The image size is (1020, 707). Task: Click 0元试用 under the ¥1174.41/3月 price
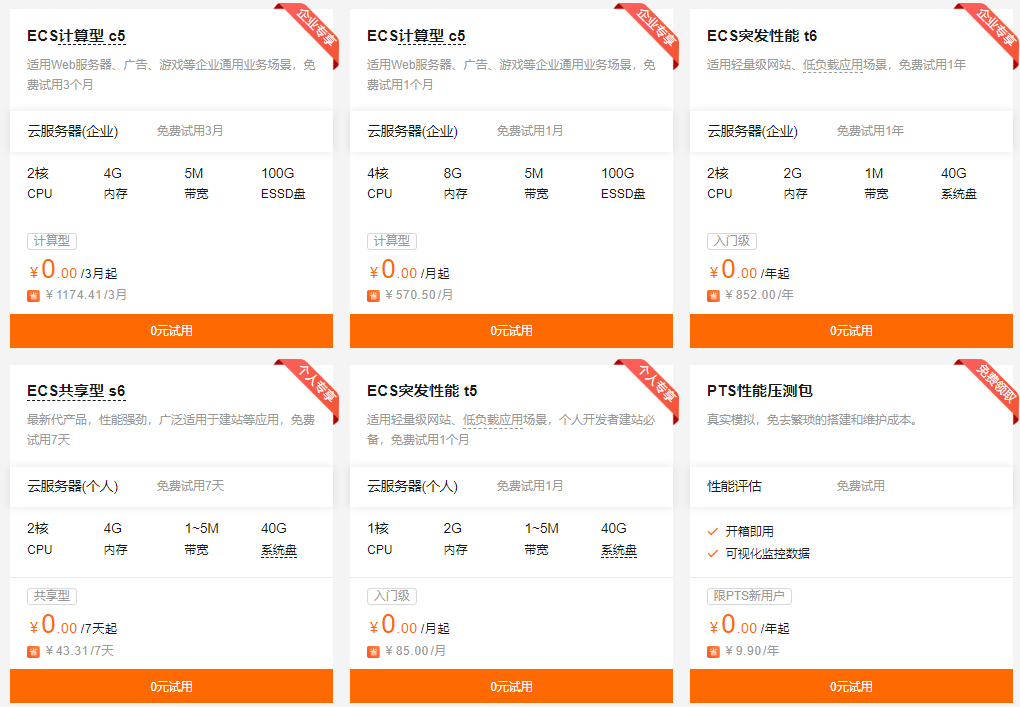(x=171, y=331)
